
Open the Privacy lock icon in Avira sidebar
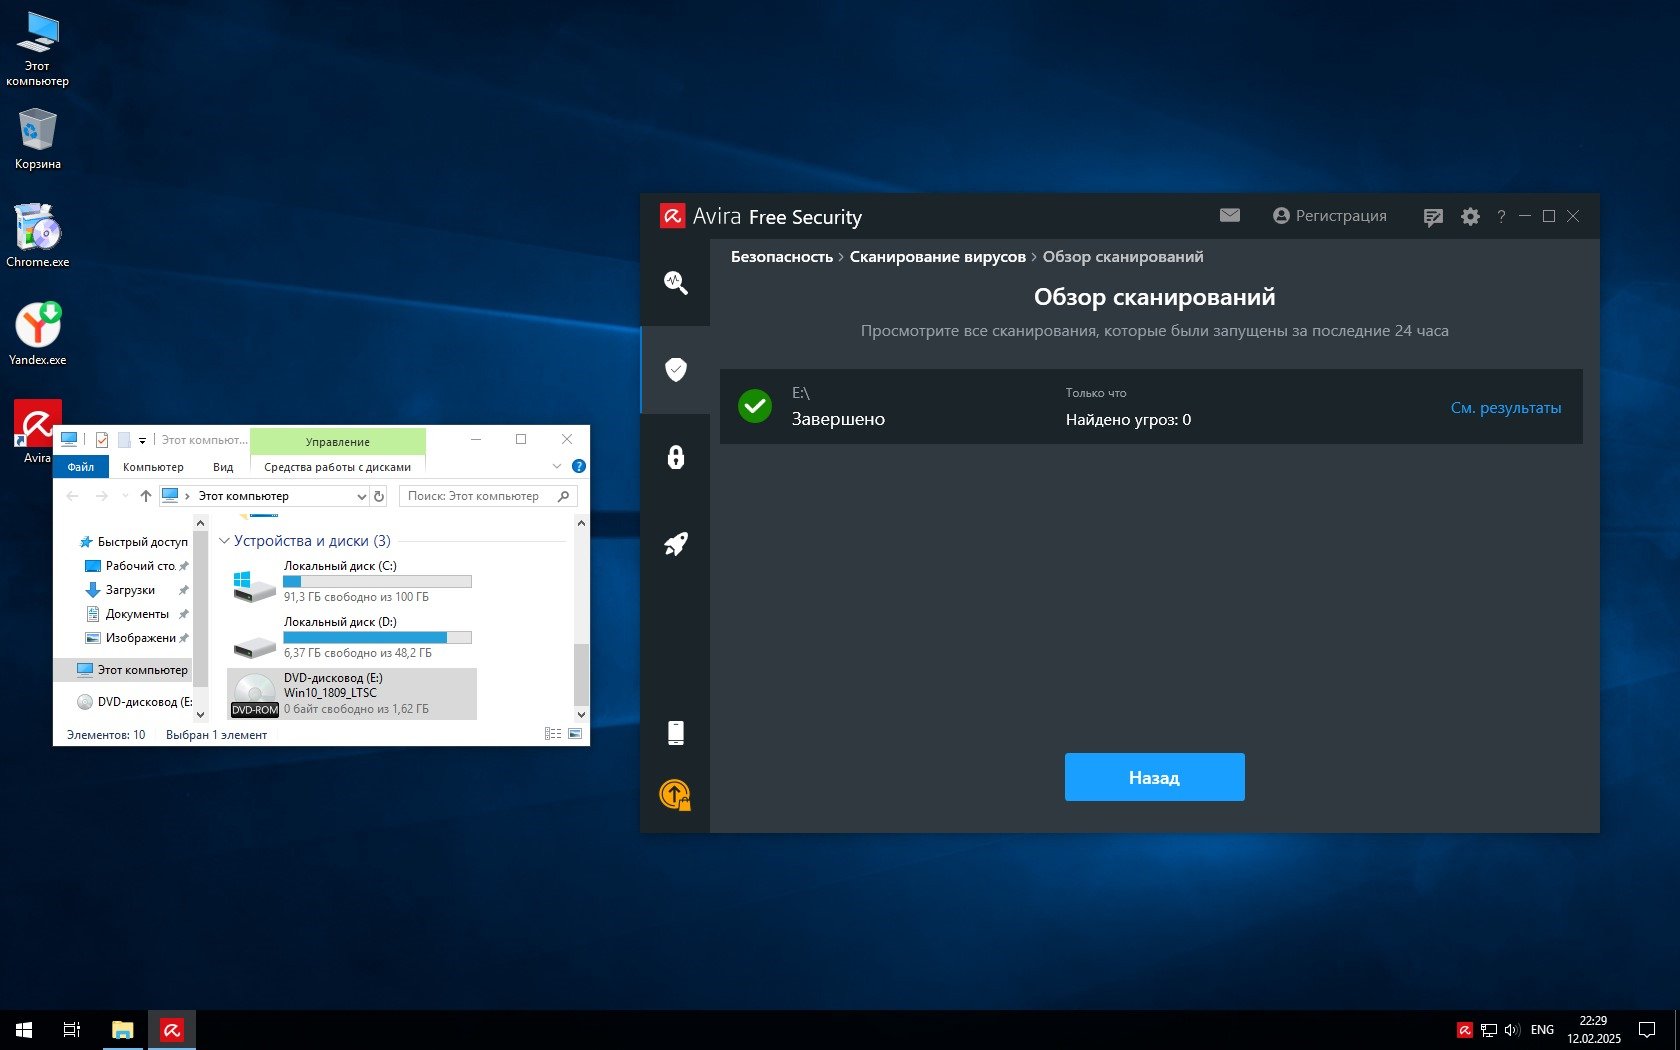676,457
